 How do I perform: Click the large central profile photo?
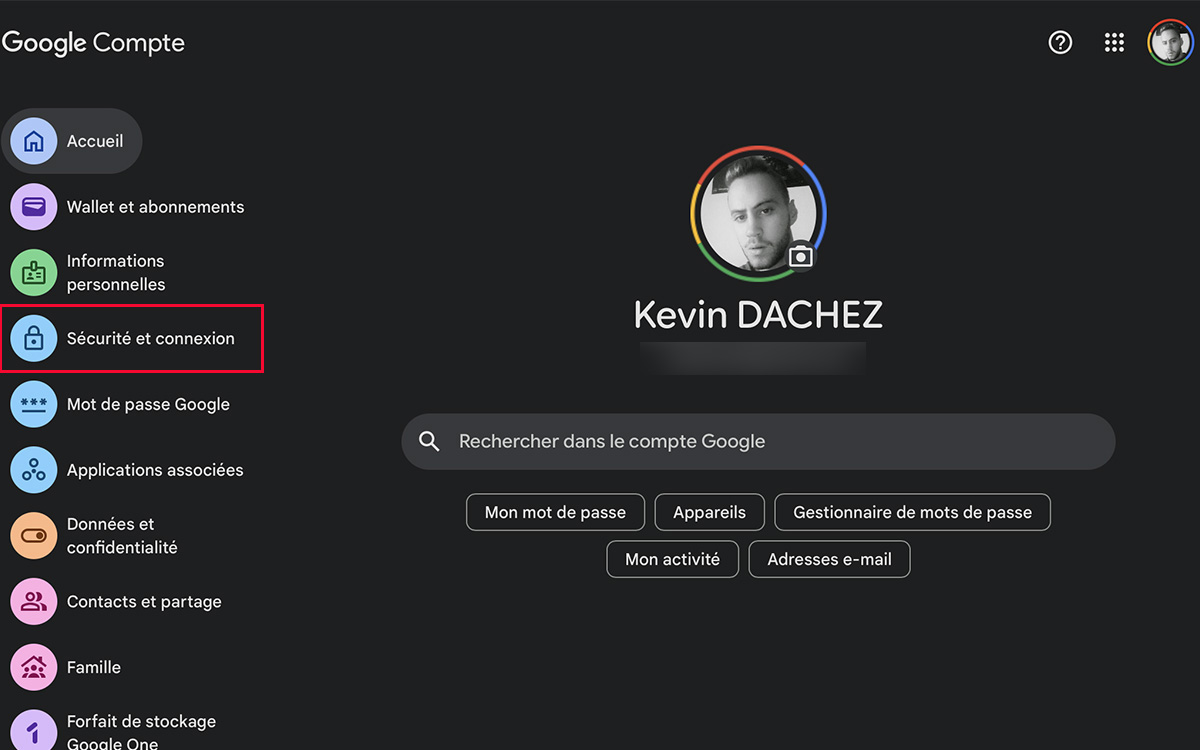[758, 213]
